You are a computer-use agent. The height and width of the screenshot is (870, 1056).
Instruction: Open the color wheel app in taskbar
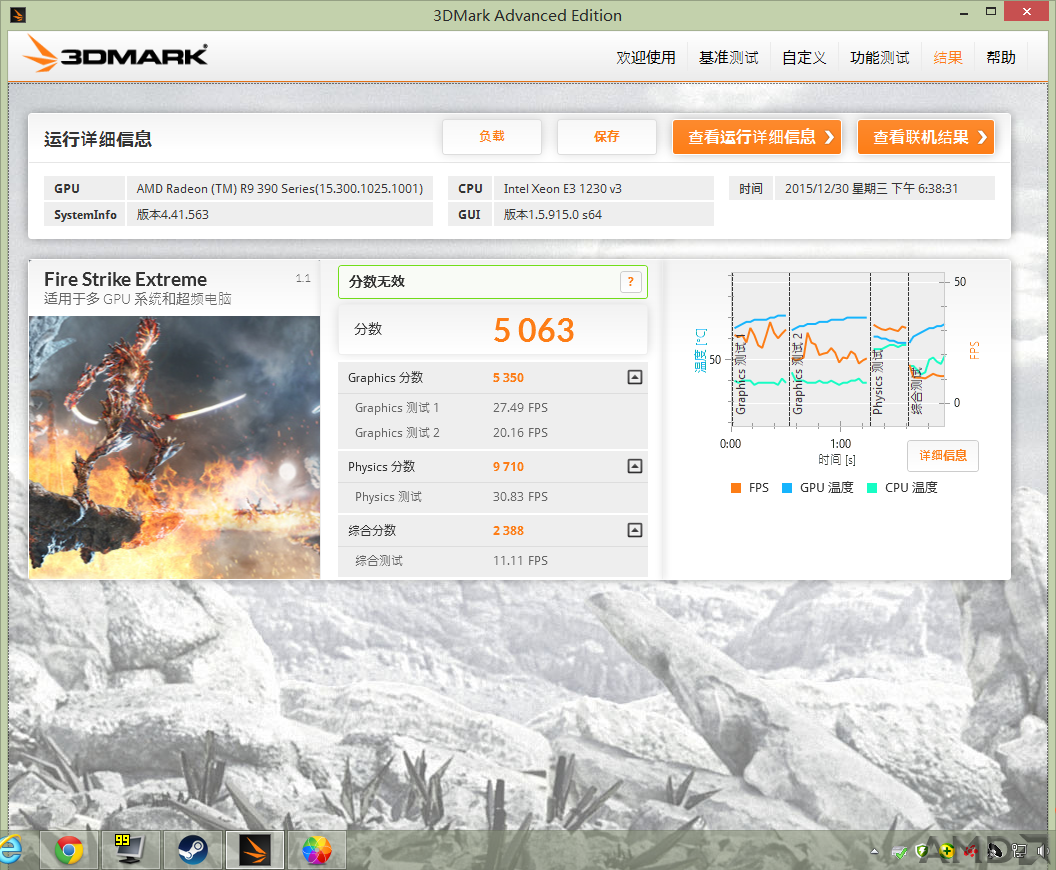click(317, 850)
